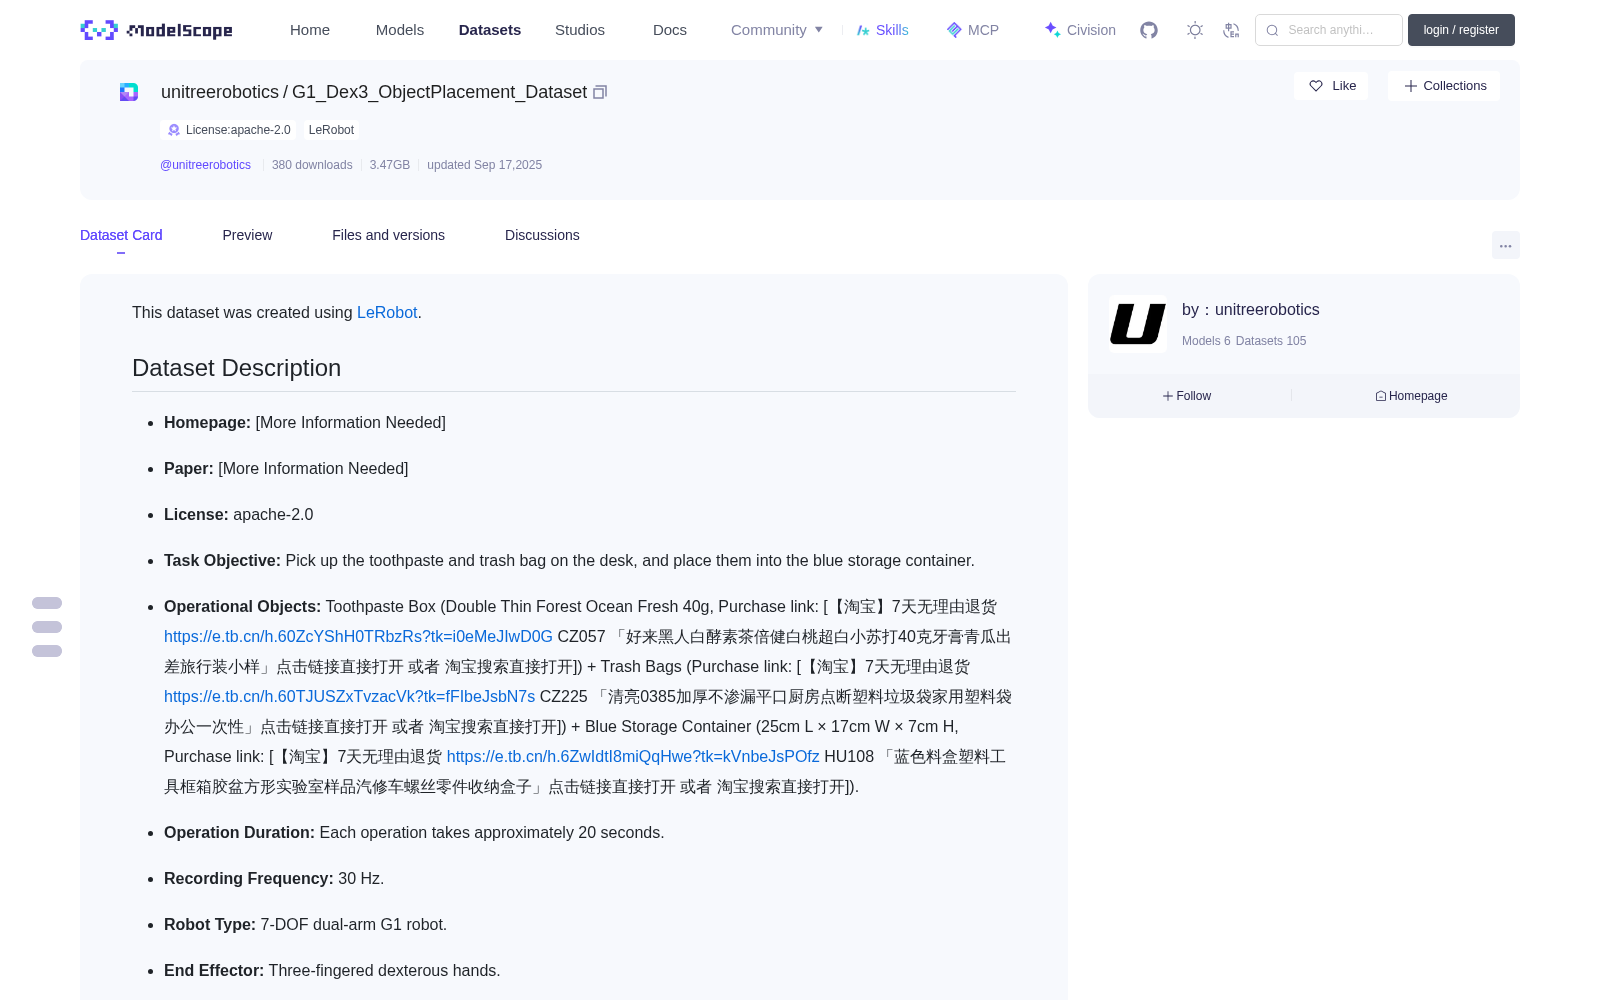Click the 3.47GB size text
This screenshot has height=1000, width=1600.
390,165
